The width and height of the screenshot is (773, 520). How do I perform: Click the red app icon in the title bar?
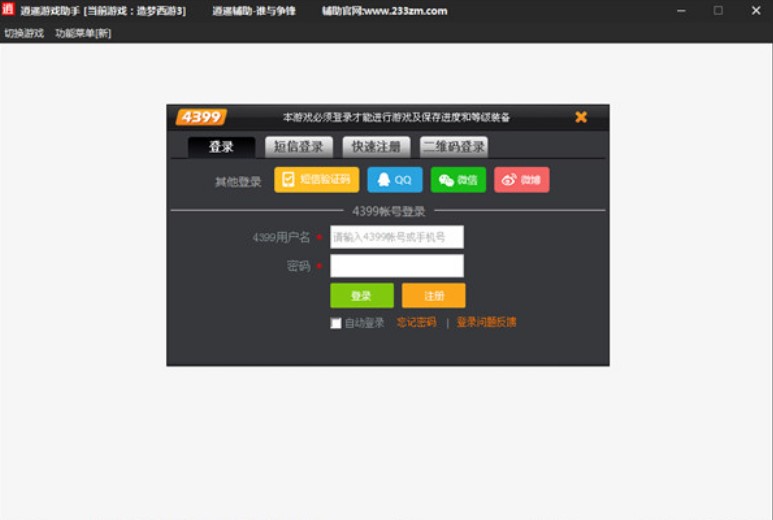coord(8,9)
